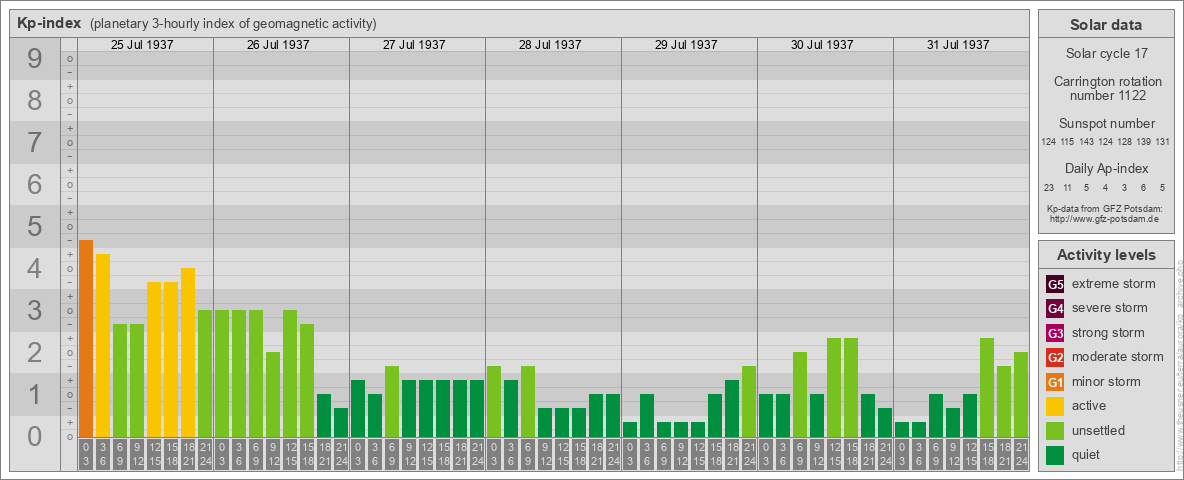Click the '25 Jul 1937' date header

pos(142,45)
